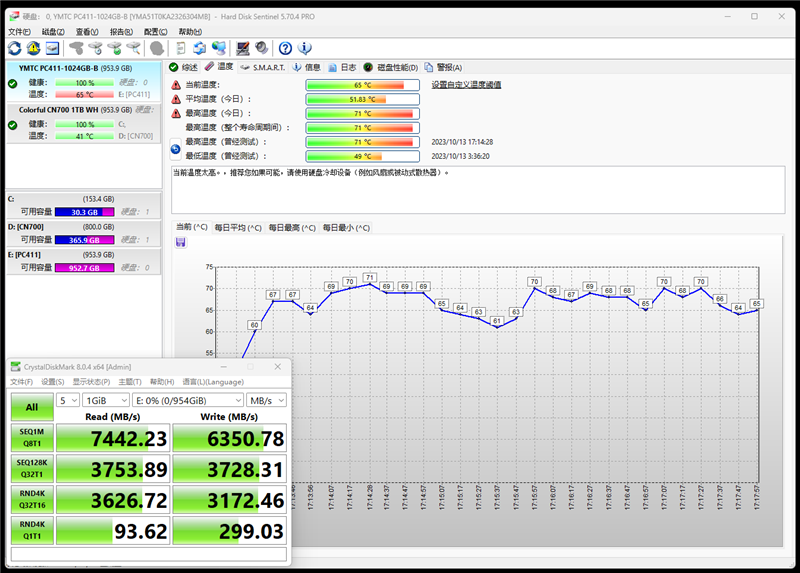Expand the 1GiB test size dropdown
The height and width of the screenshot is (573, 800).
[x=105, y=400]
